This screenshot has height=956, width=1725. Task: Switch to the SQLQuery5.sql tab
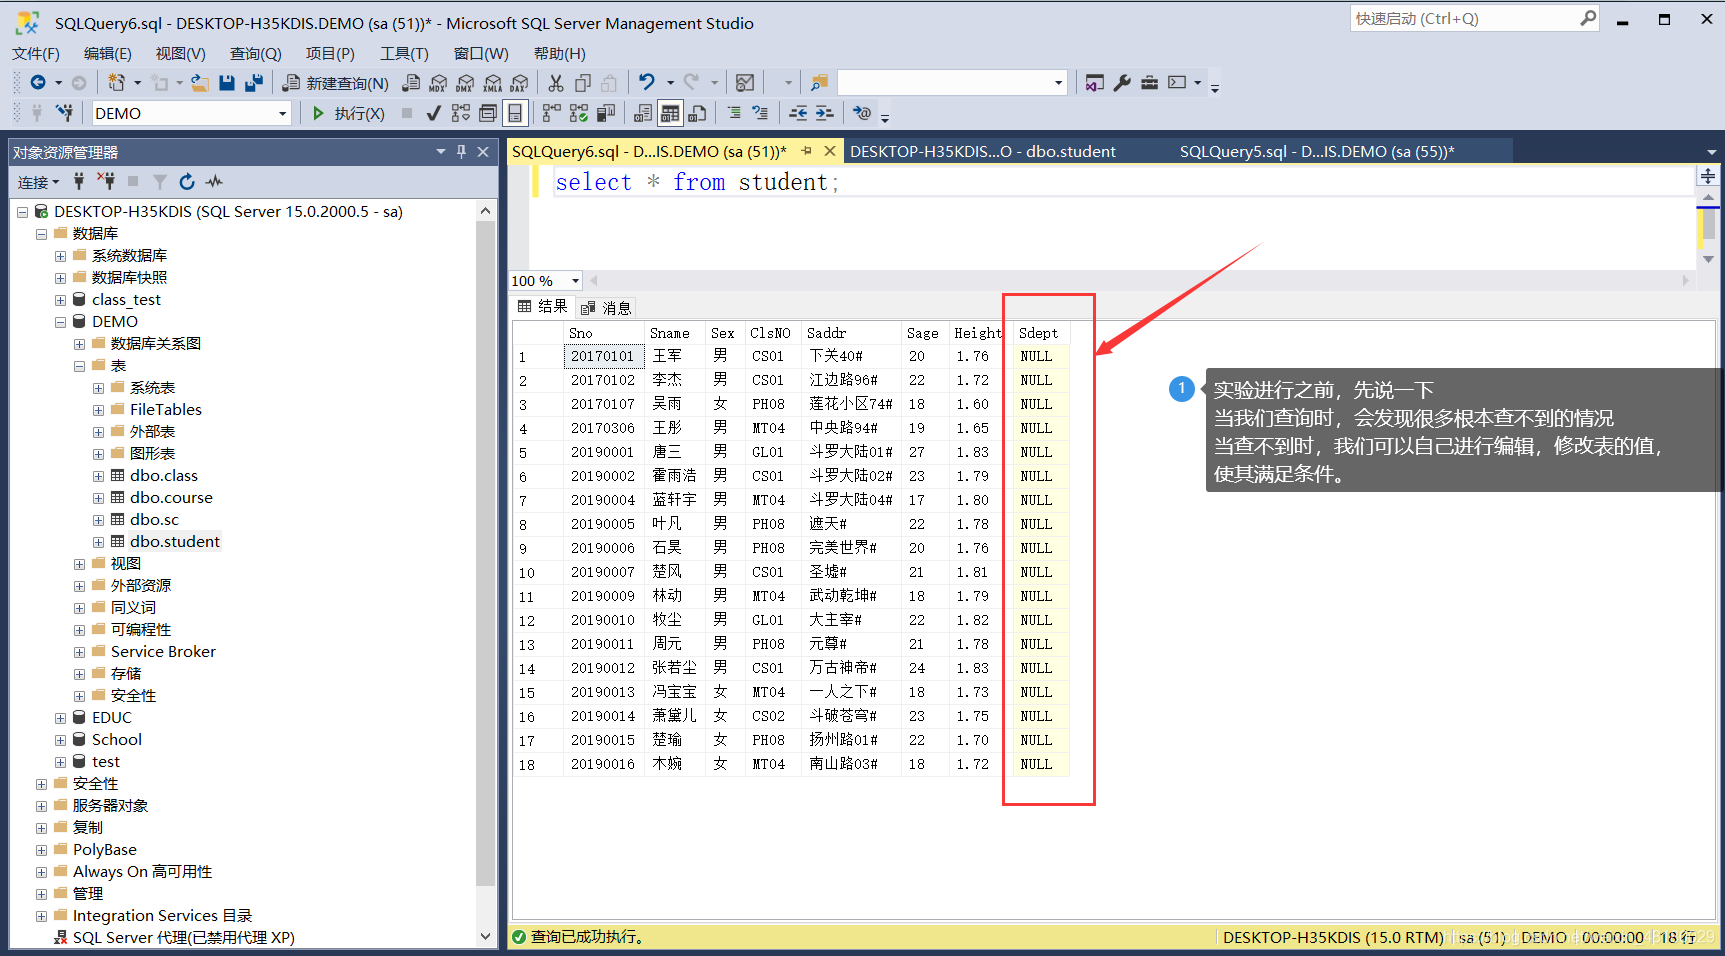1316,151
